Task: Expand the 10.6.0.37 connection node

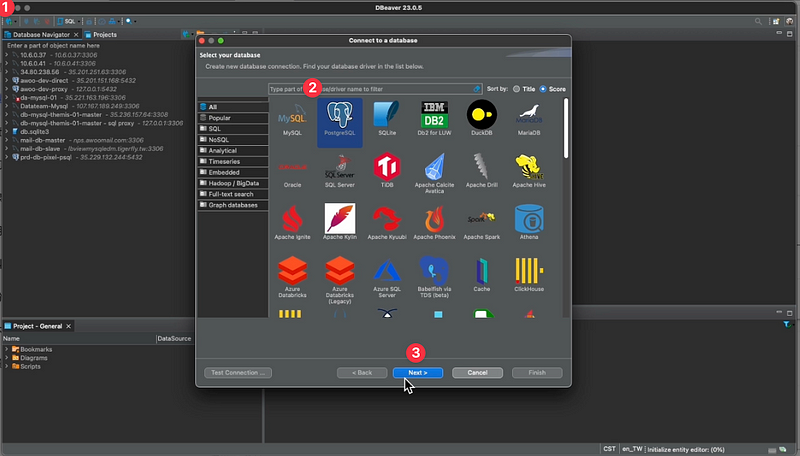Action: click(x=7, y=55)
